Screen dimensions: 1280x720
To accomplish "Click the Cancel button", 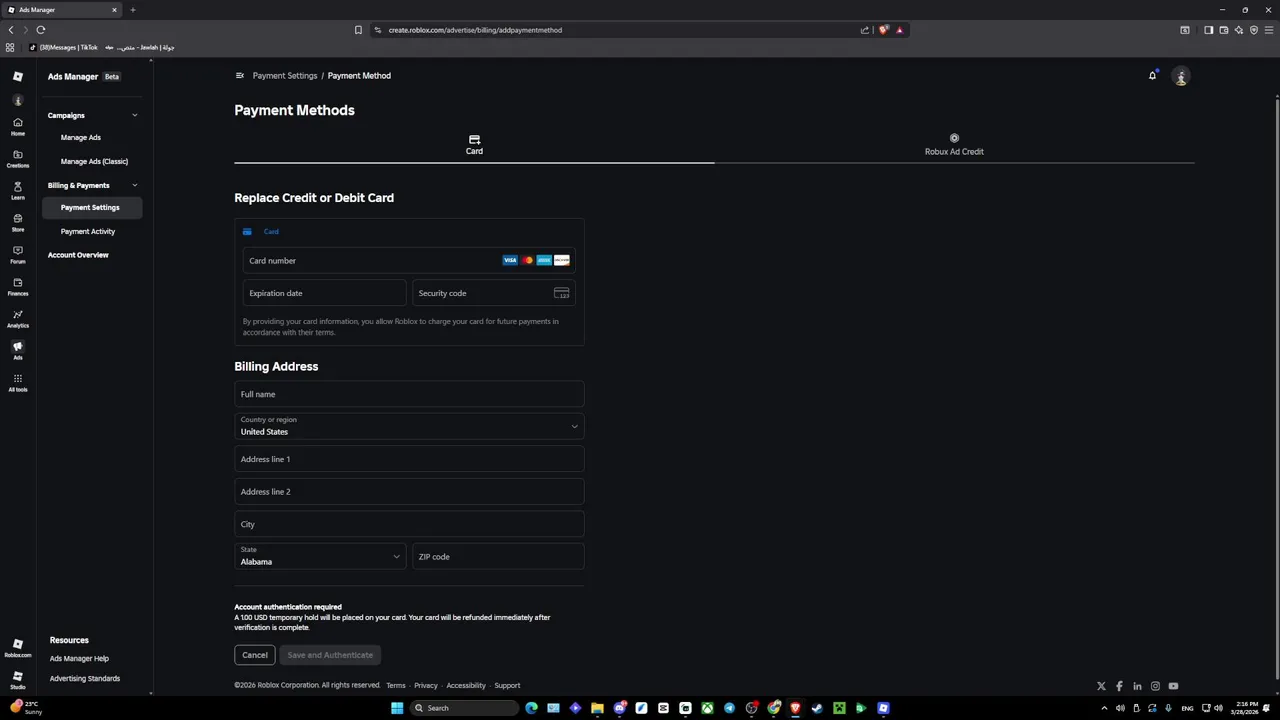I will pyautogui.click(x=255, y=655).
